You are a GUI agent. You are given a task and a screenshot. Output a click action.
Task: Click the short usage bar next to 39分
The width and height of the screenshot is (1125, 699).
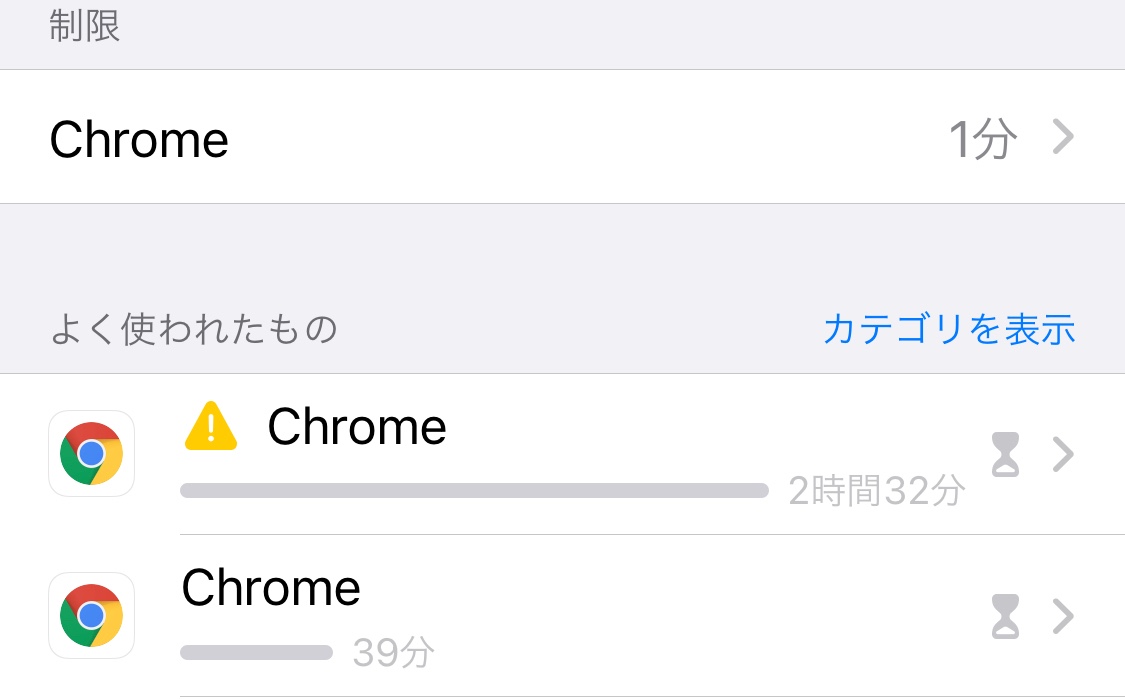pos(256,653)
